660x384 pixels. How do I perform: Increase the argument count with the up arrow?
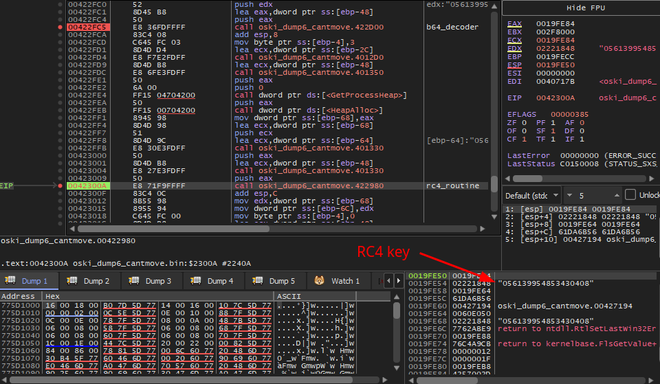[x=617, y=195]
